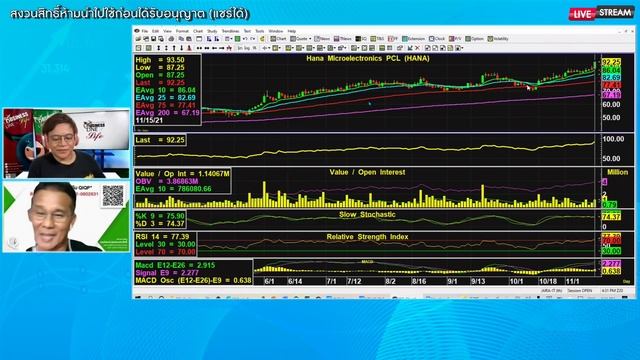
Task: Open the Format menu
Action: (x=182, y=31)
